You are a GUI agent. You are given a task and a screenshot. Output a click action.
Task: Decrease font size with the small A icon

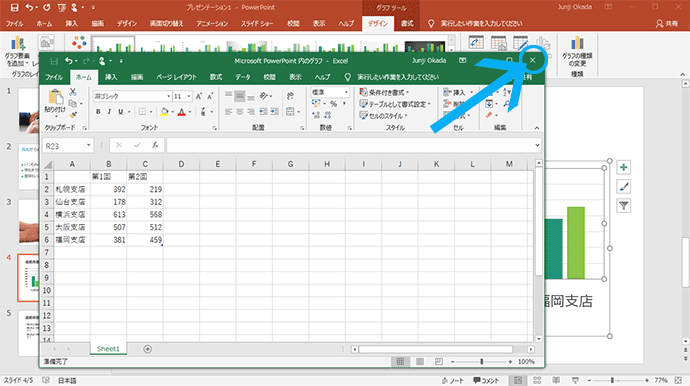pyautogui.click(x=210, y=96)
